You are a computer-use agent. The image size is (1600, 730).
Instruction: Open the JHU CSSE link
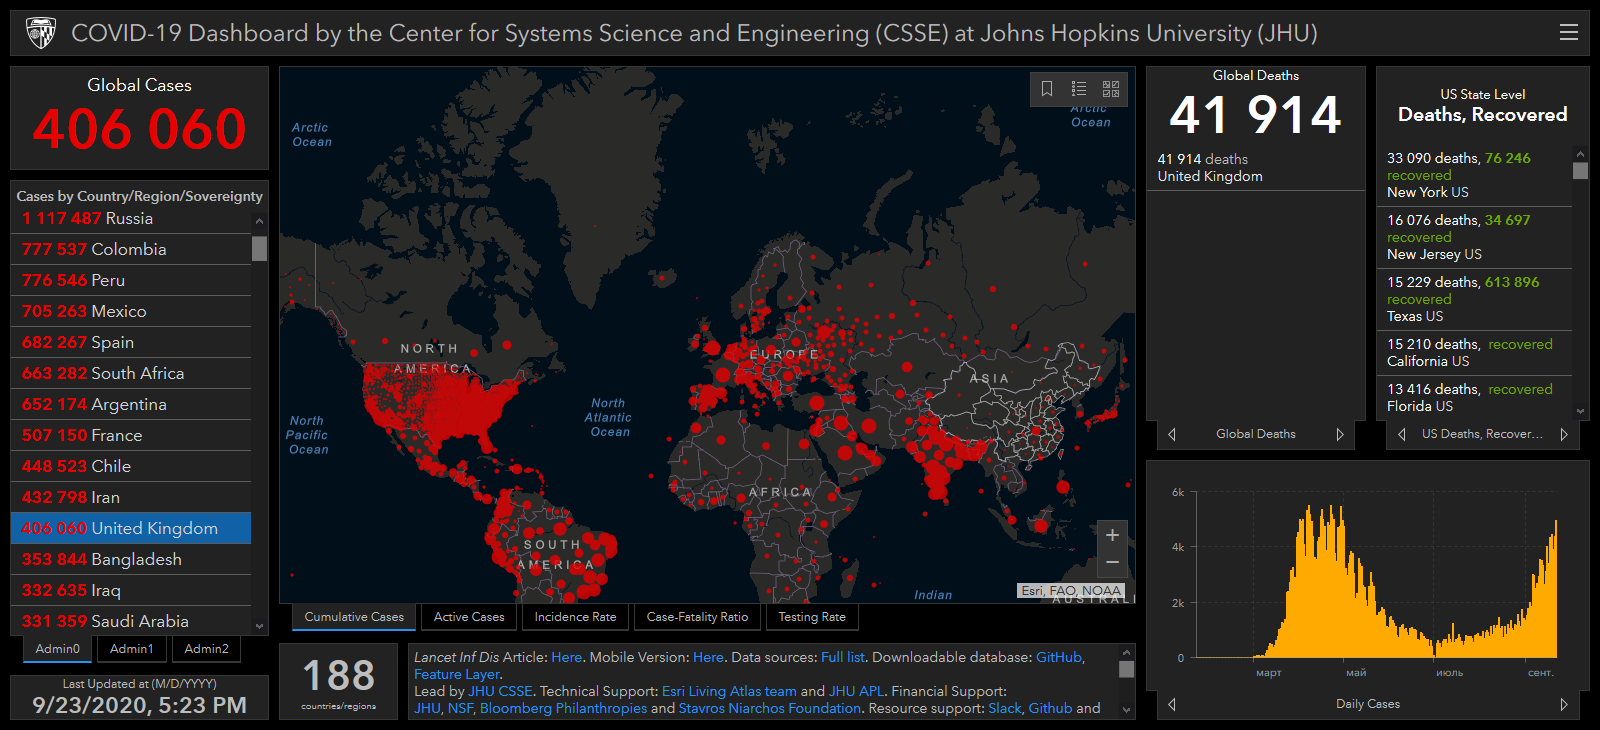coord(501,691)
